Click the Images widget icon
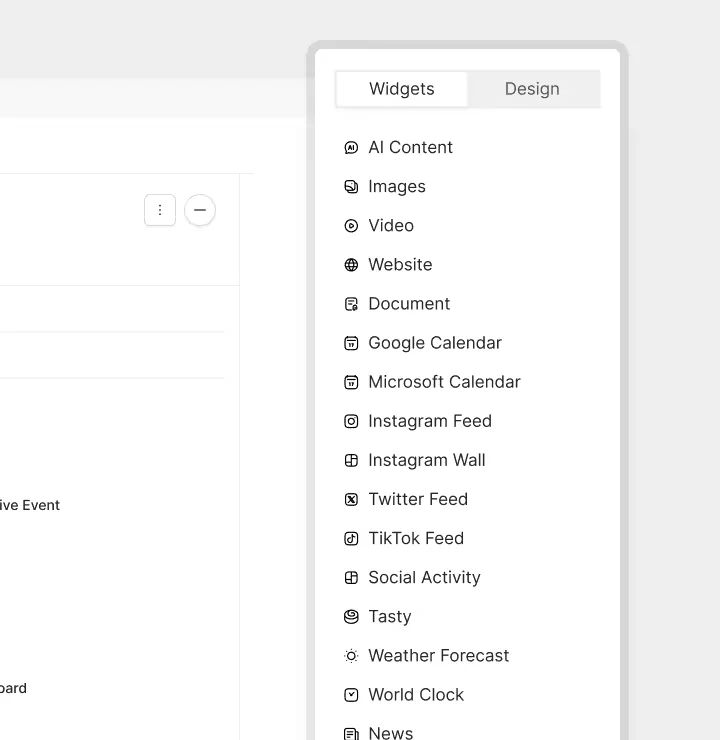Image resolution: width=720 pixels, height=740 pixels. click(x=351, y=187)
